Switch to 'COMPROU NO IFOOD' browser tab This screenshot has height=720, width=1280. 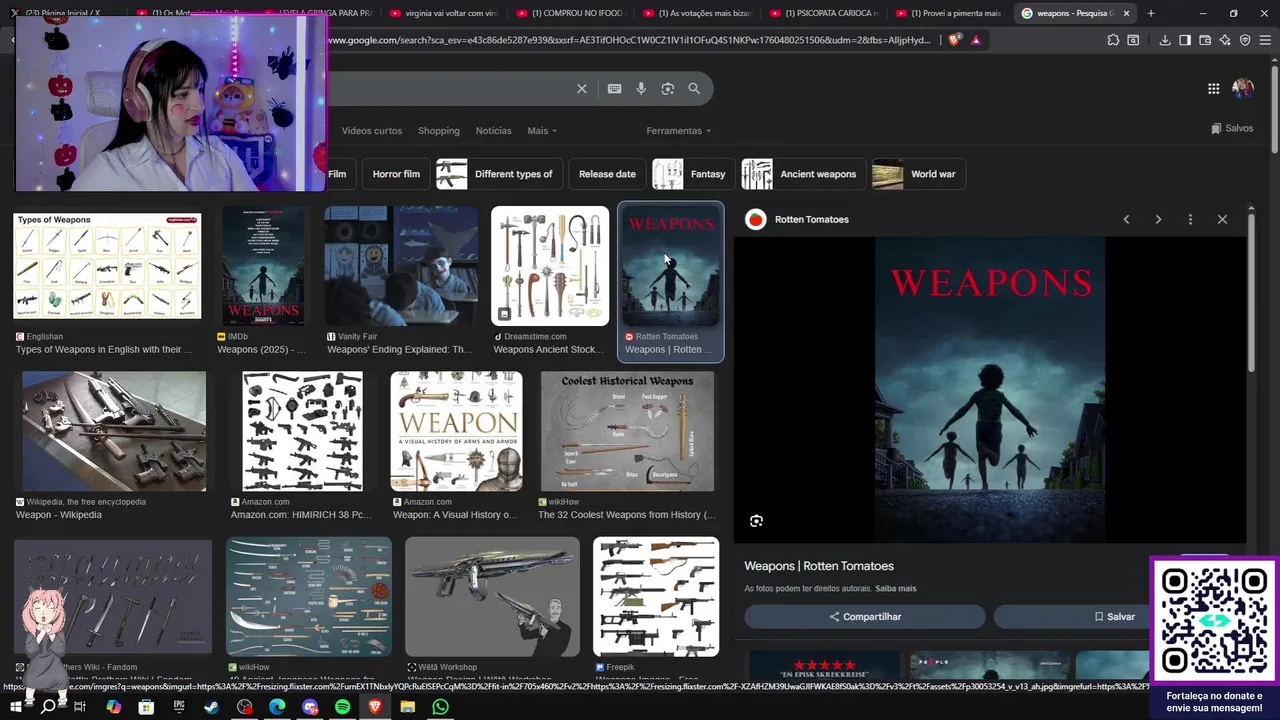click(x=571, y=13)
